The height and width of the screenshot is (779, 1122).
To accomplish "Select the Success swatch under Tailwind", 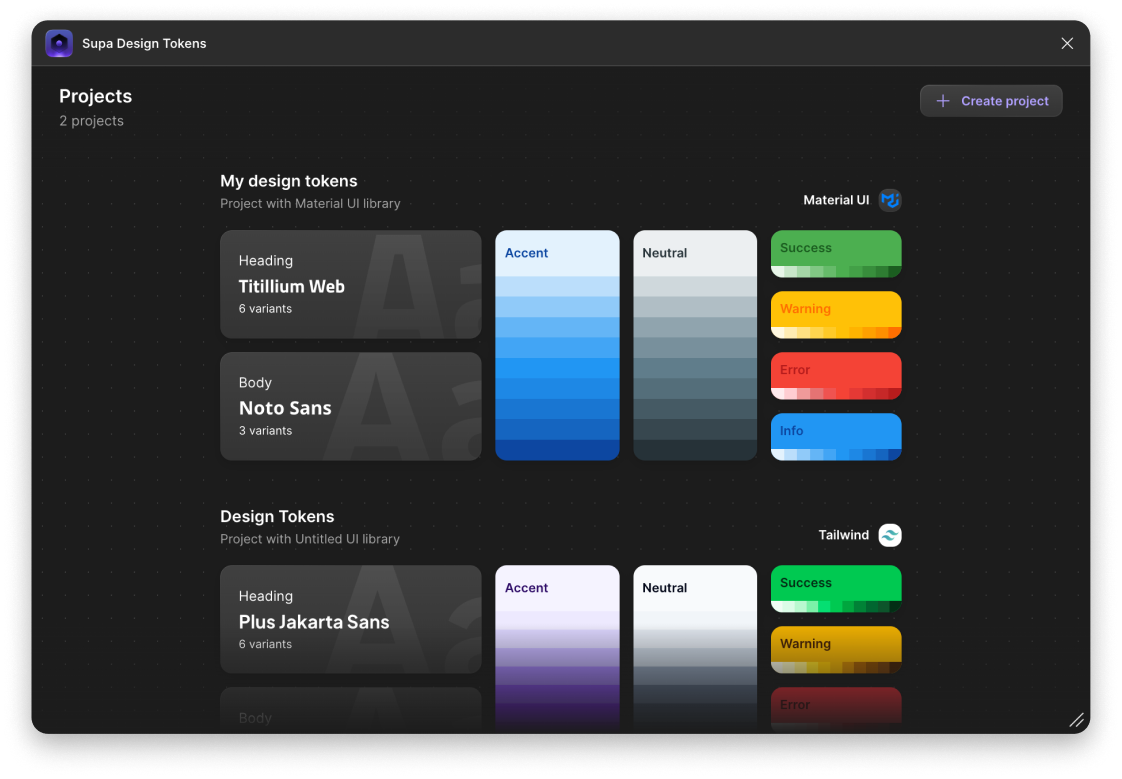I will click(836, 589).
